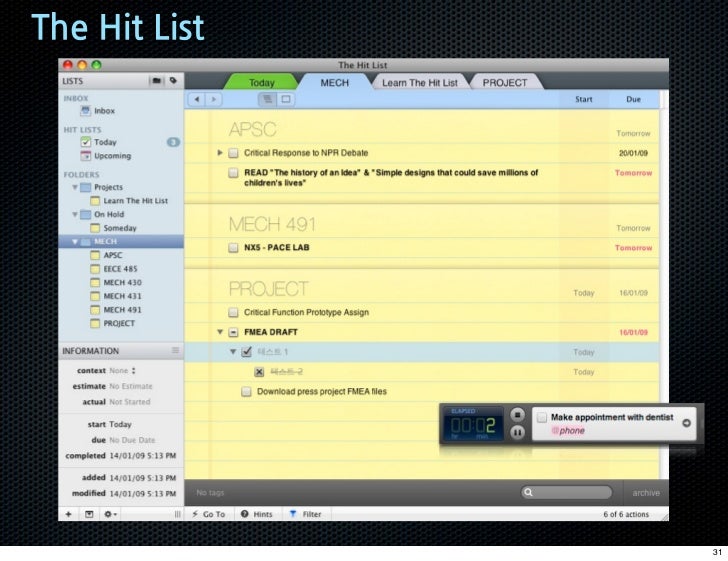Click the search field
The height and width of the screenshot is (561, 728).
click(x=566, y=492)
